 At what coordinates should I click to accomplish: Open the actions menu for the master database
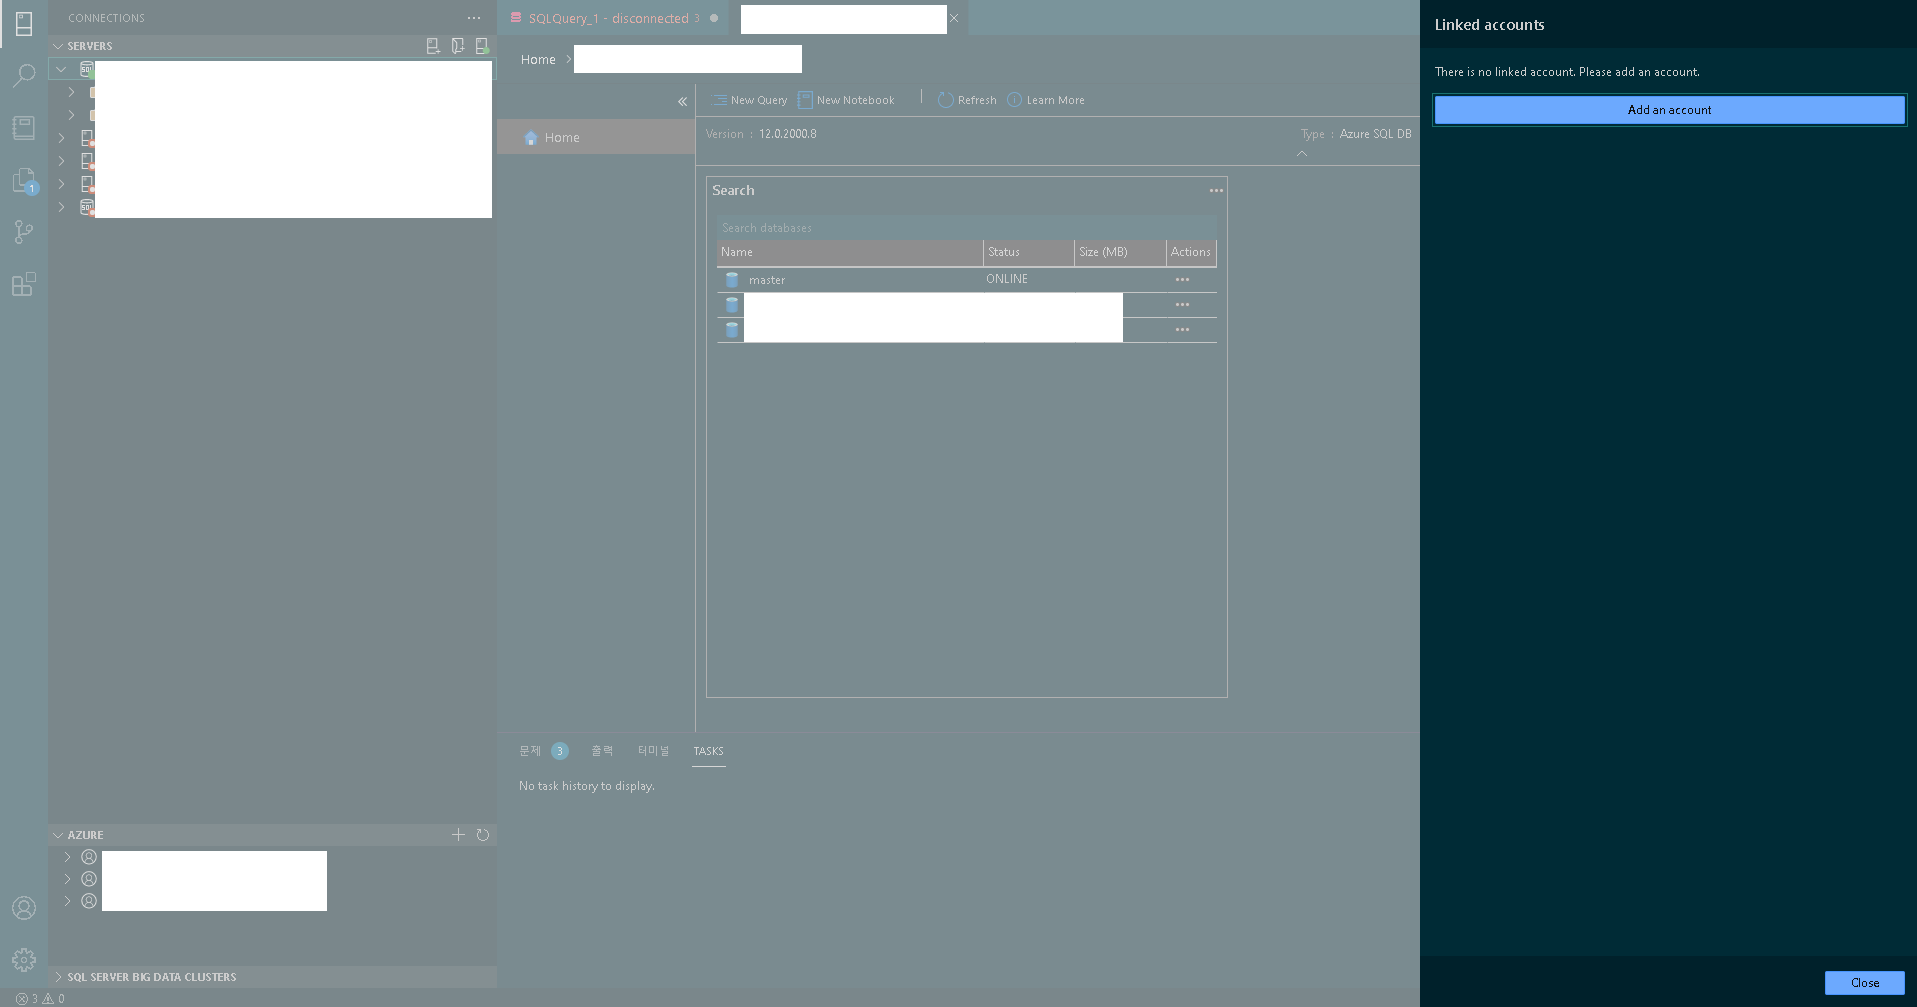click(1182, 280)
